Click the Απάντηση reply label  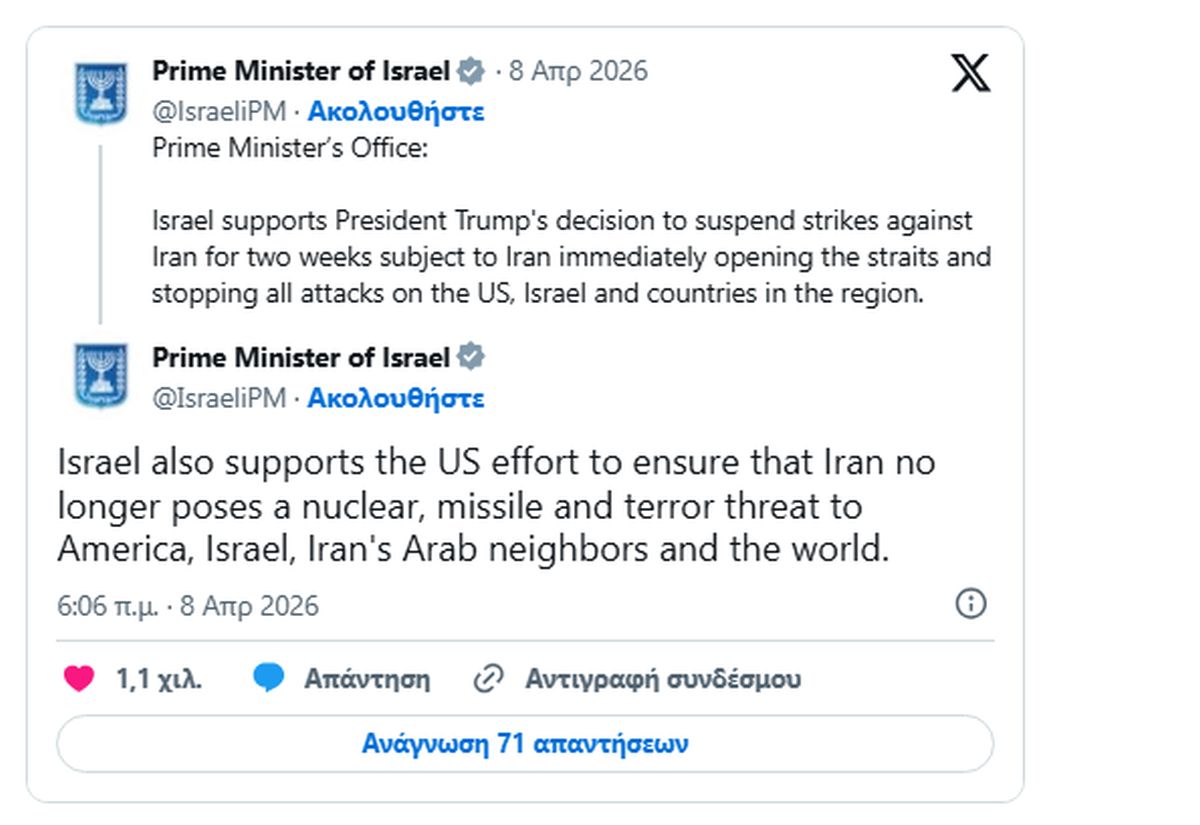point(367,679)
